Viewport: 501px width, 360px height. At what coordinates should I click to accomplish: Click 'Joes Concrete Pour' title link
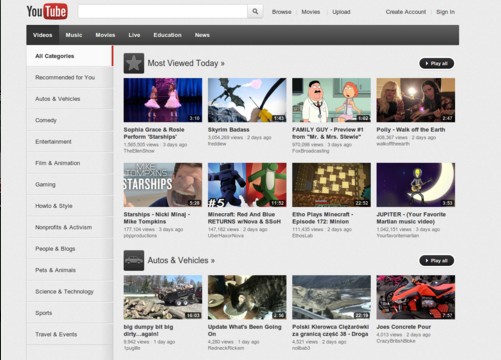(404, 327)
